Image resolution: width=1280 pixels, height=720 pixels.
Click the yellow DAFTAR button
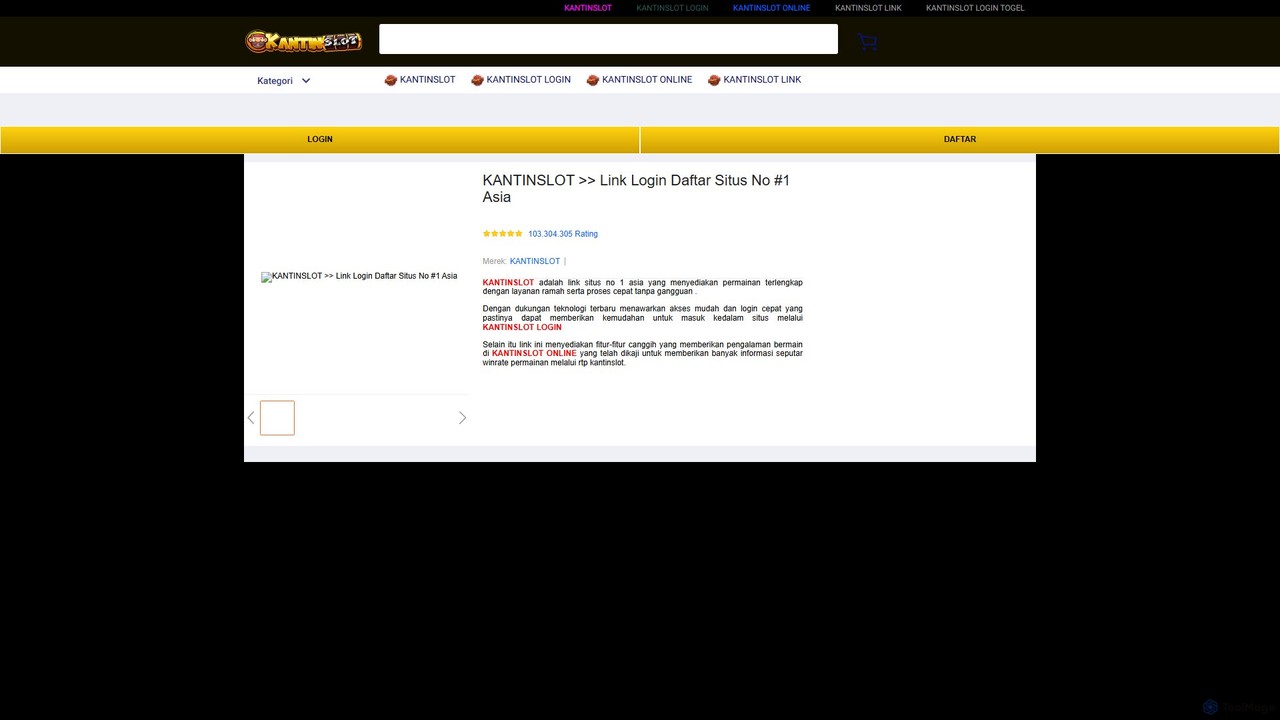tap(960, 140)
